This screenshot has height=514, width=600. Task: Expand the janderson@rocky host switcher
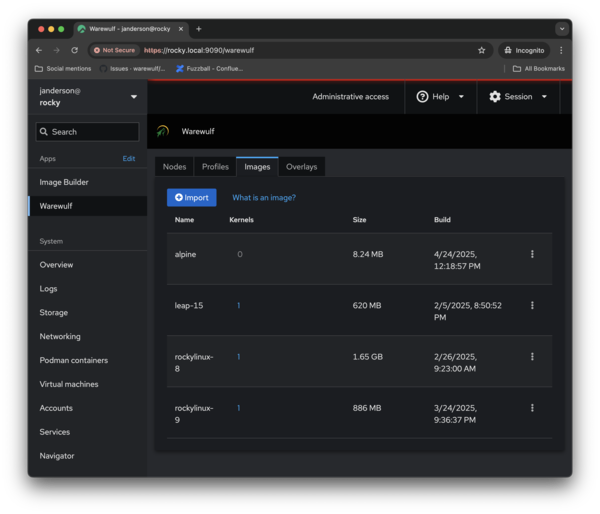pyautogui.click(x=88, y=96)
